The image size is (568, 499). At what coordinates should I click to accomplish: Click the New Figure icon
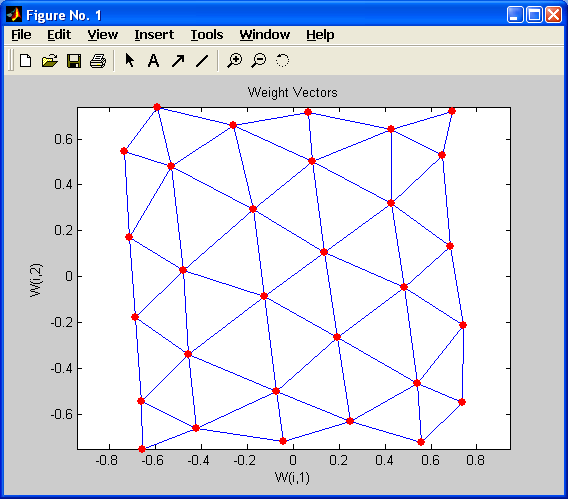coord(25,60)
